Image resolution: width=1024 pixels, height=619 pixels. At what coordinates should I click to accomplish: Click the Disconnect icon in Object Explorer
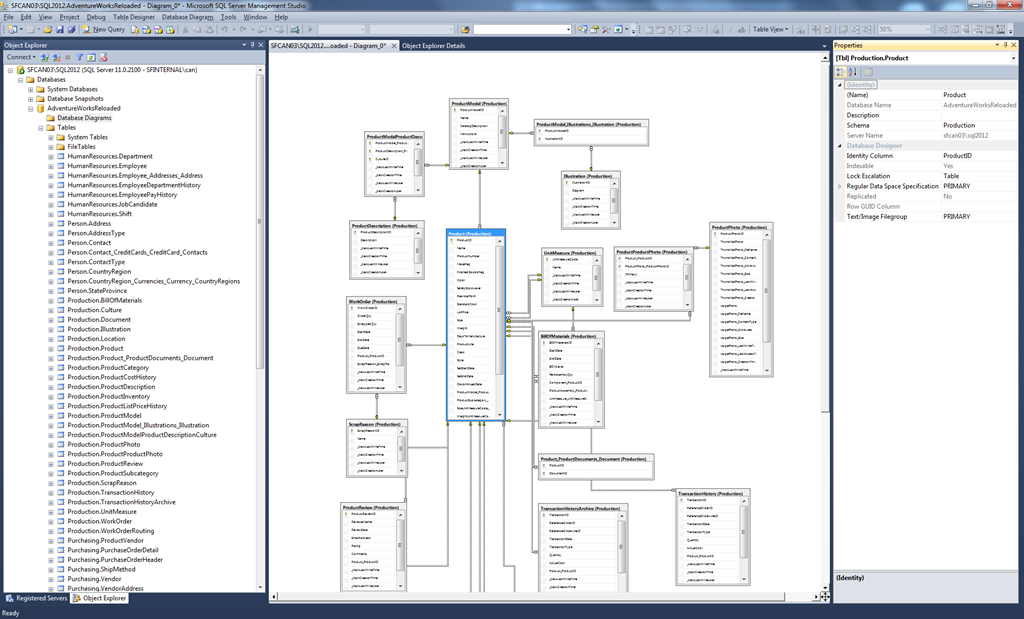pos(56,57)
